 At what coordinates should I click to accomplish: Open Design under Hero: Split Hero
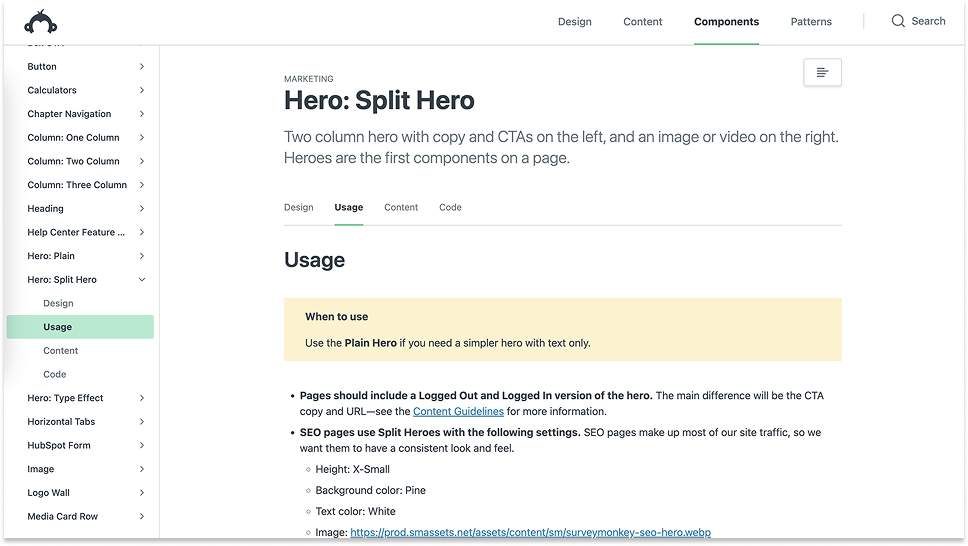coord(58,303)
